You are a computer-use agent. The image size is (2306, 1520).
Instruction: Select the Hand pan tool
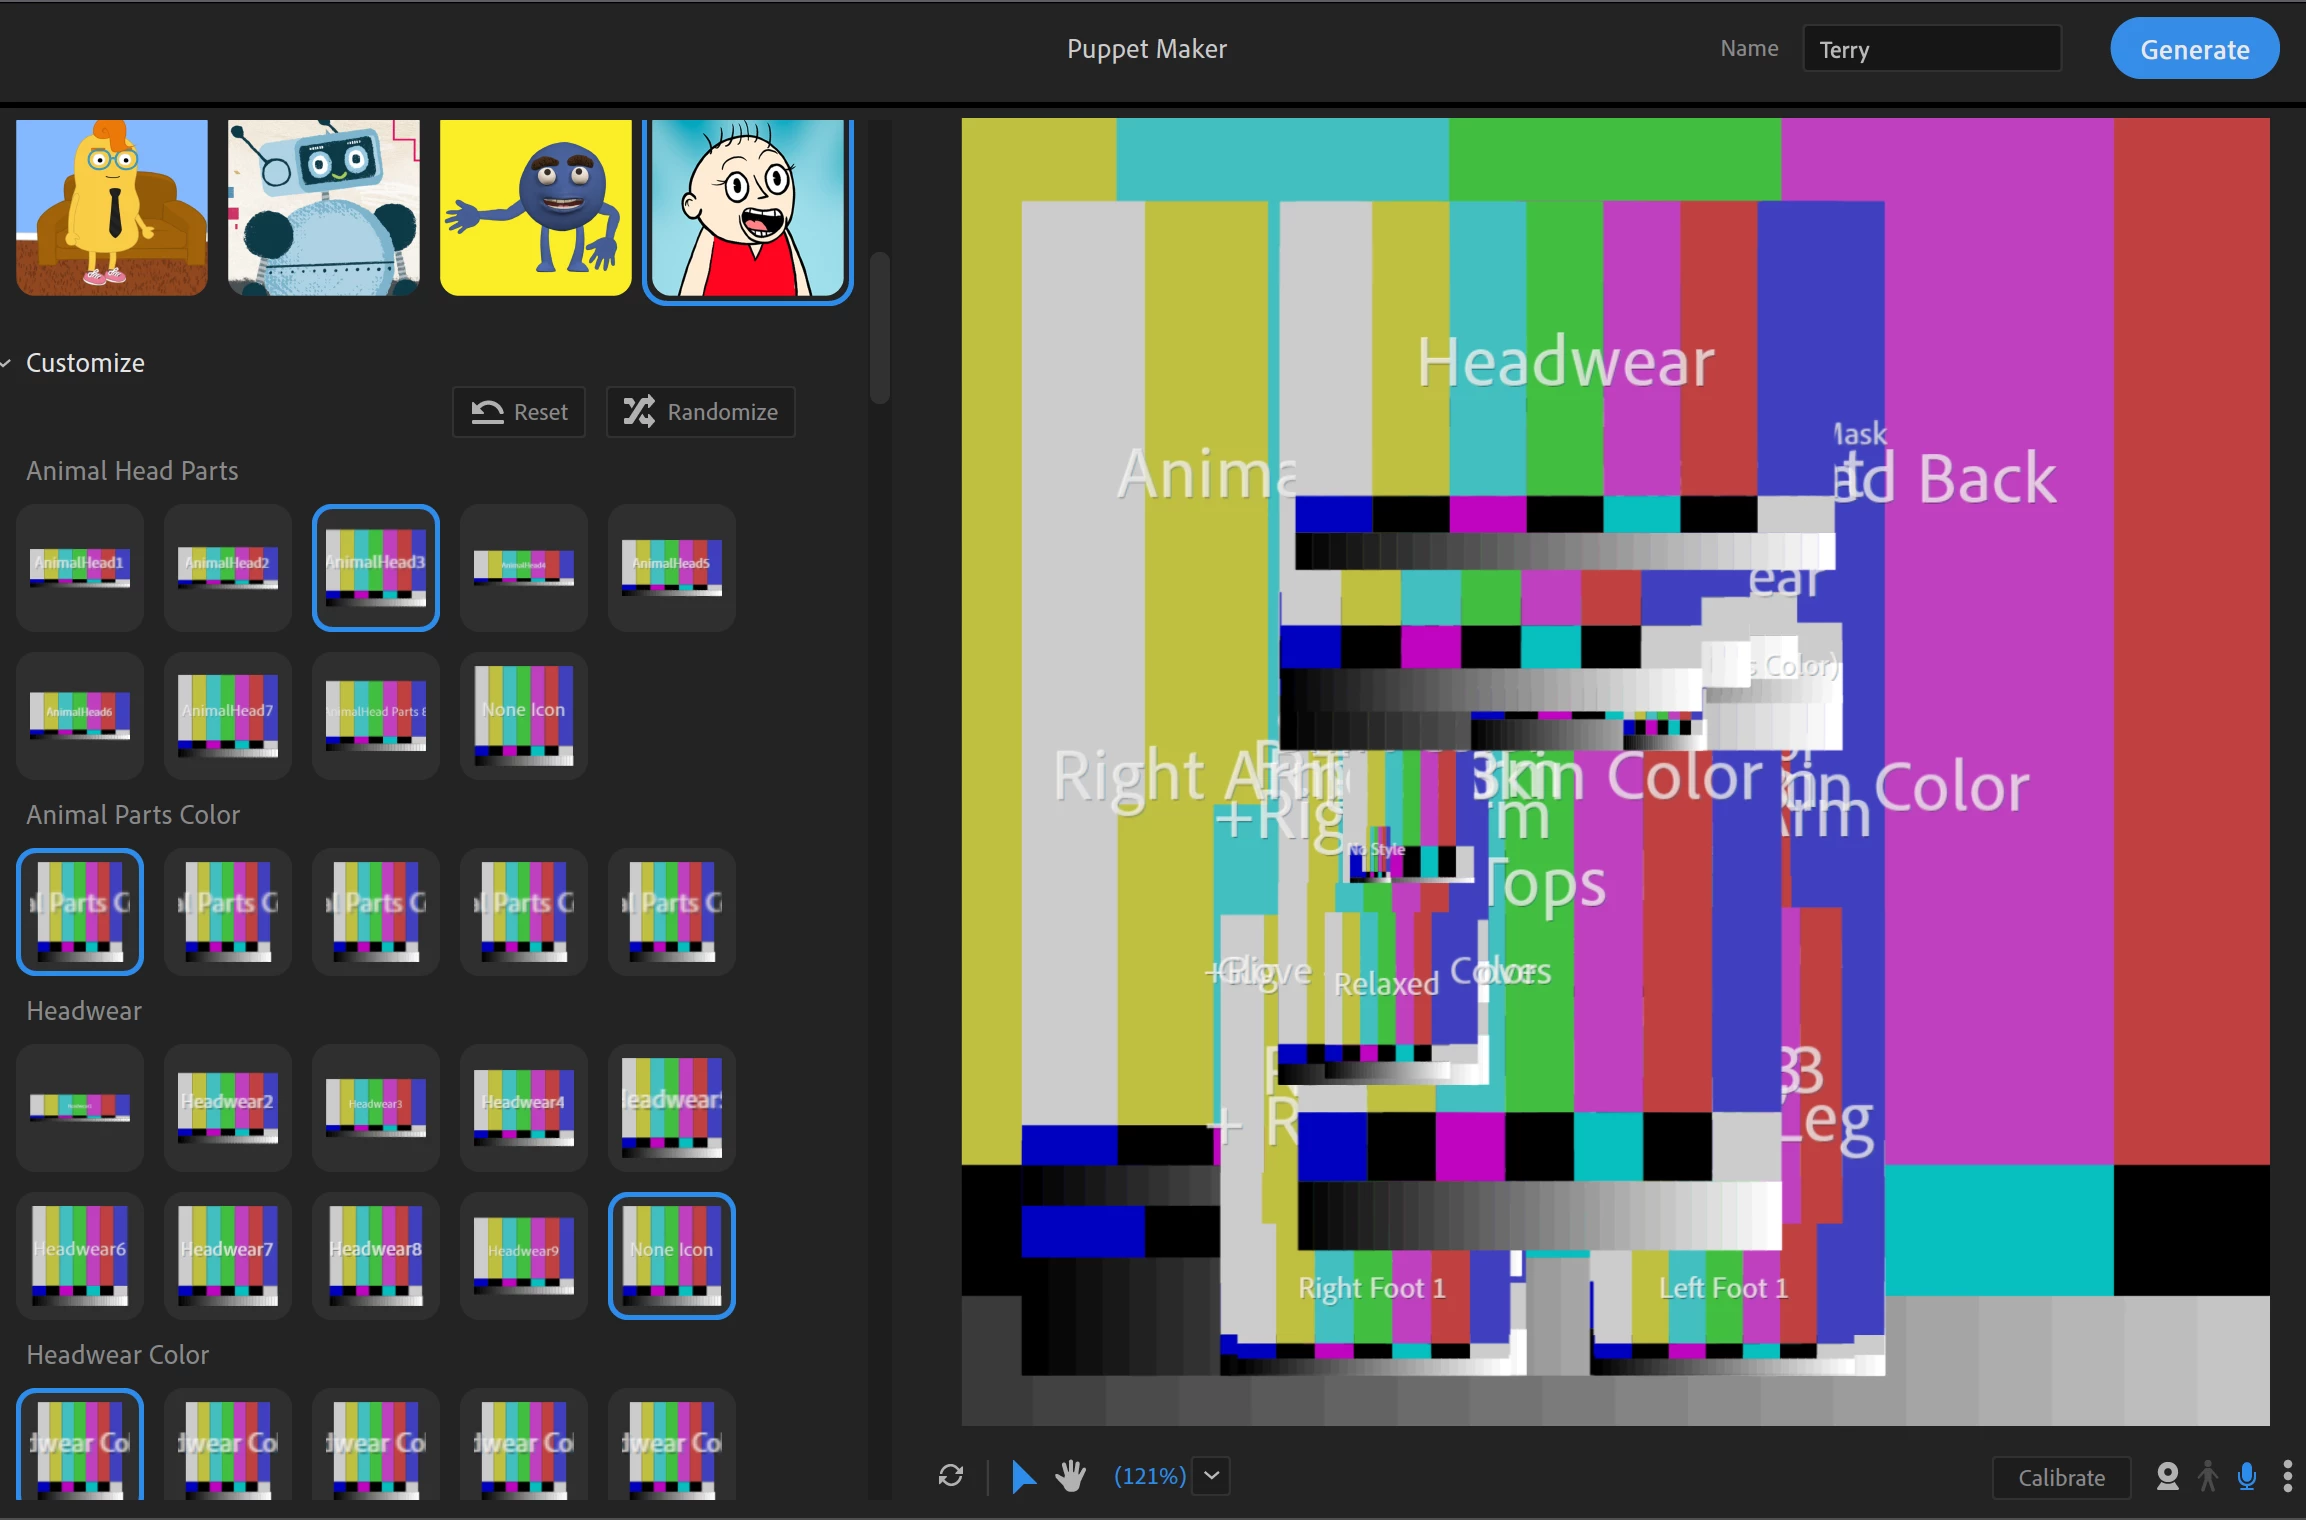click(1071, 1475)
